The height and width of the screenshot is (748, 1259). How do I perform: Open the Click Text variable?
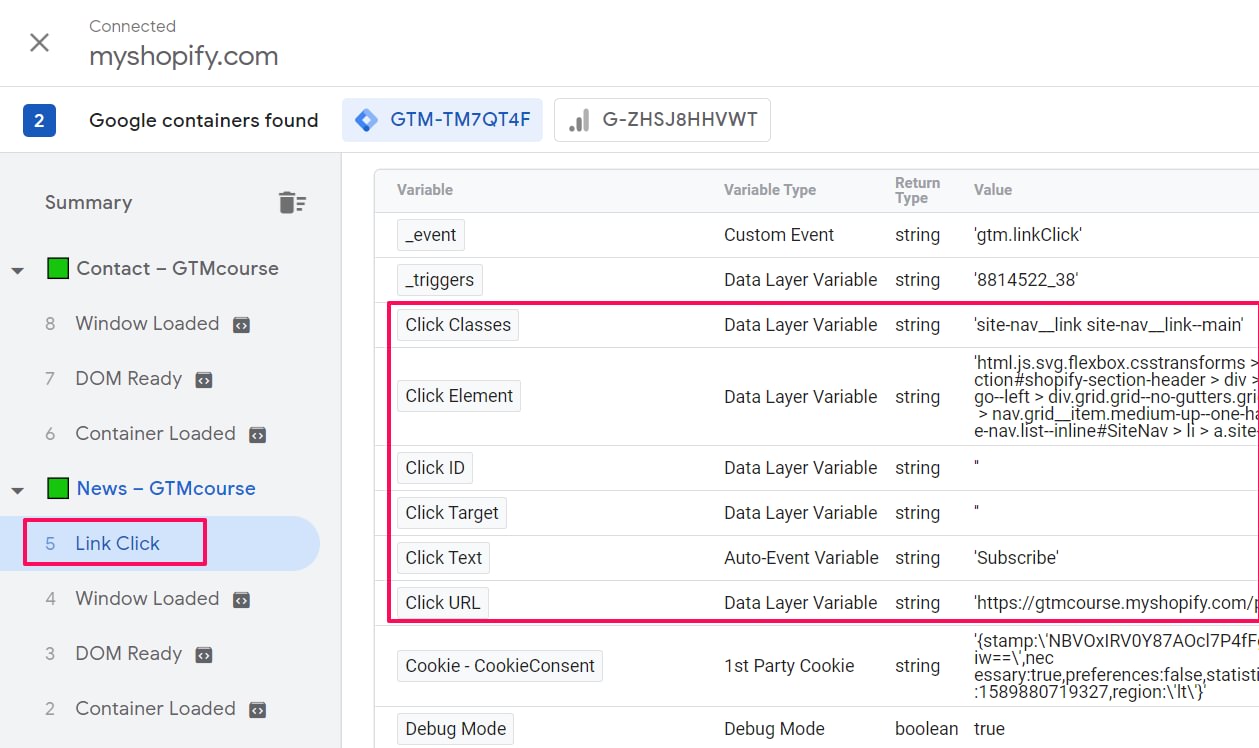(444, 558)
